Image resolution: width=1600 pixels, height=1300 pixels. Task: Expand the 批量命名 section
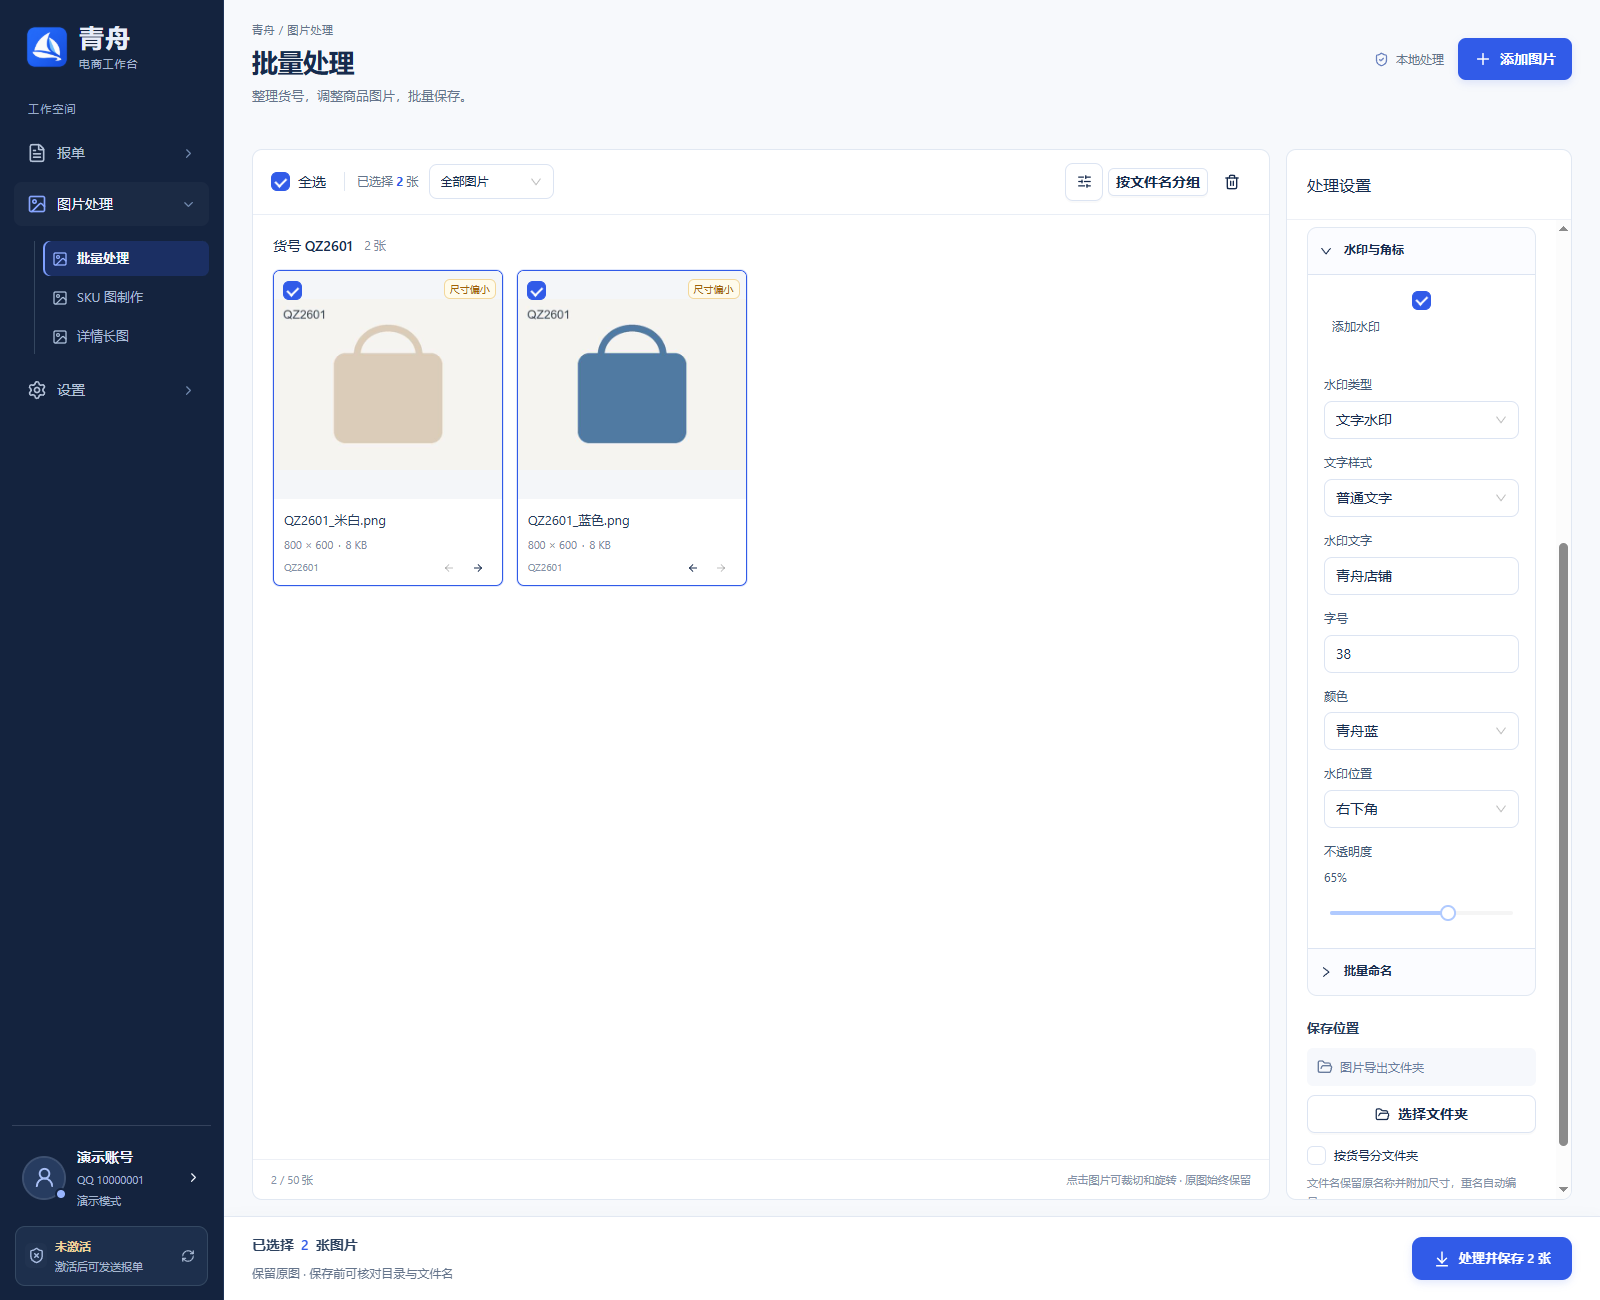tap(1421, 971)
